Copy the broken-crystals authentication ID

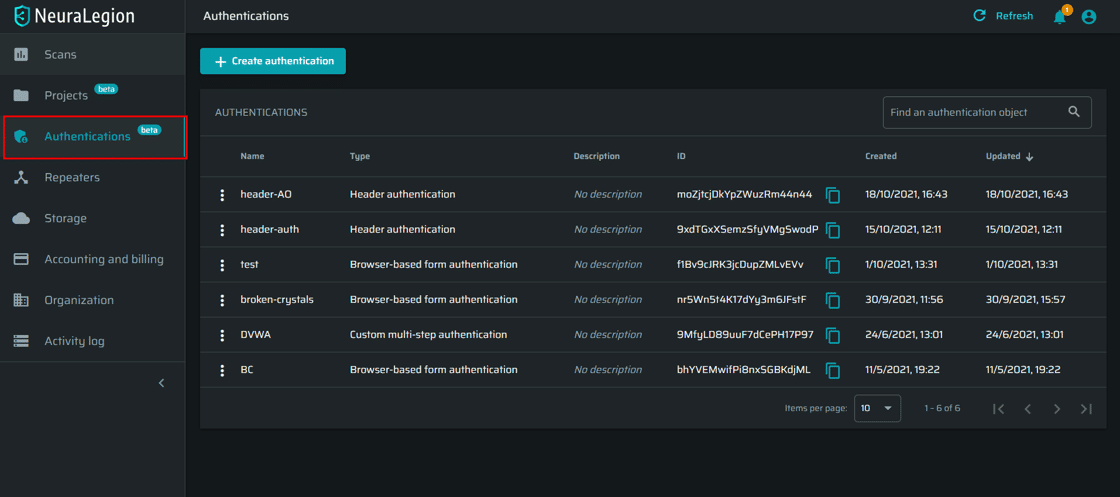coord(833,300)
